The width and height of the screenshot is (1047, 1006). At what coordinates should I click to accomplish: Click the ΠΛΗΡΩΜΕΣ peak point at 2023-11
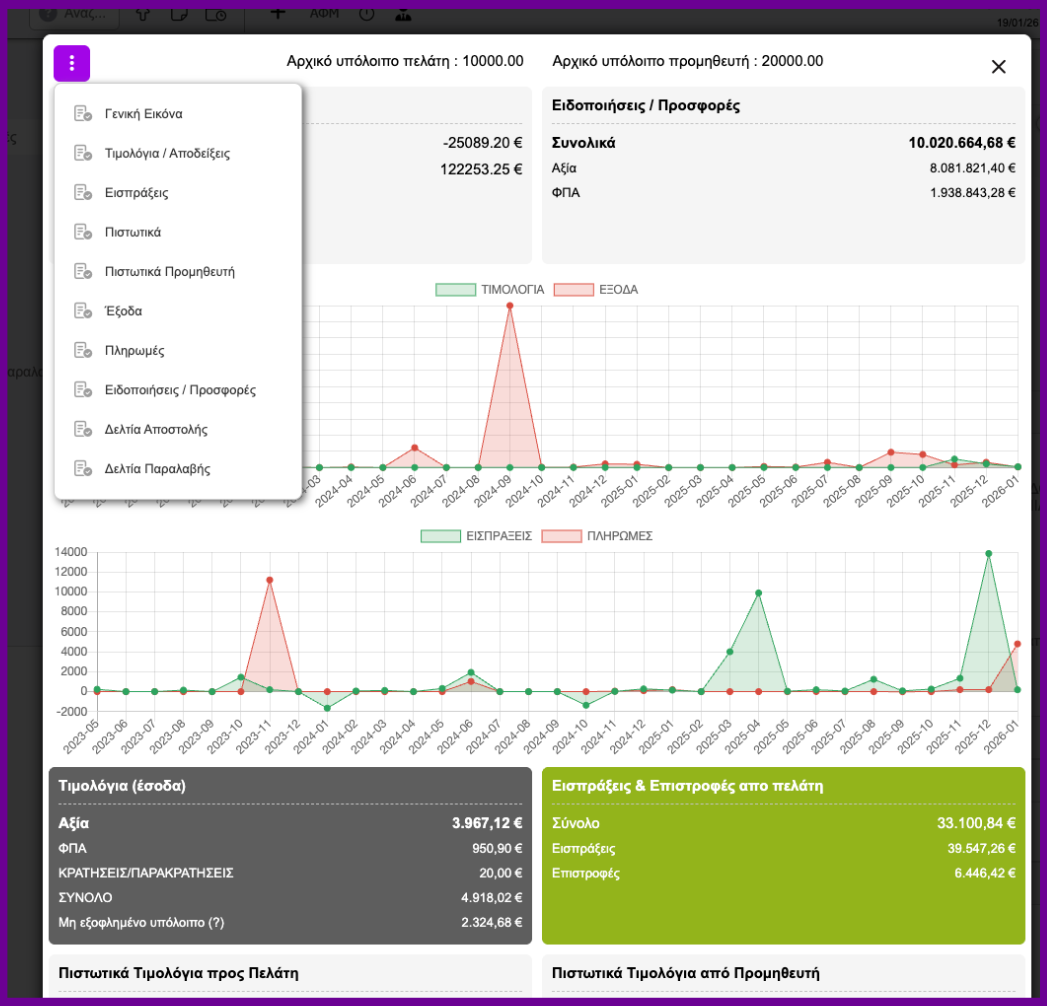[x=269, y=580]
